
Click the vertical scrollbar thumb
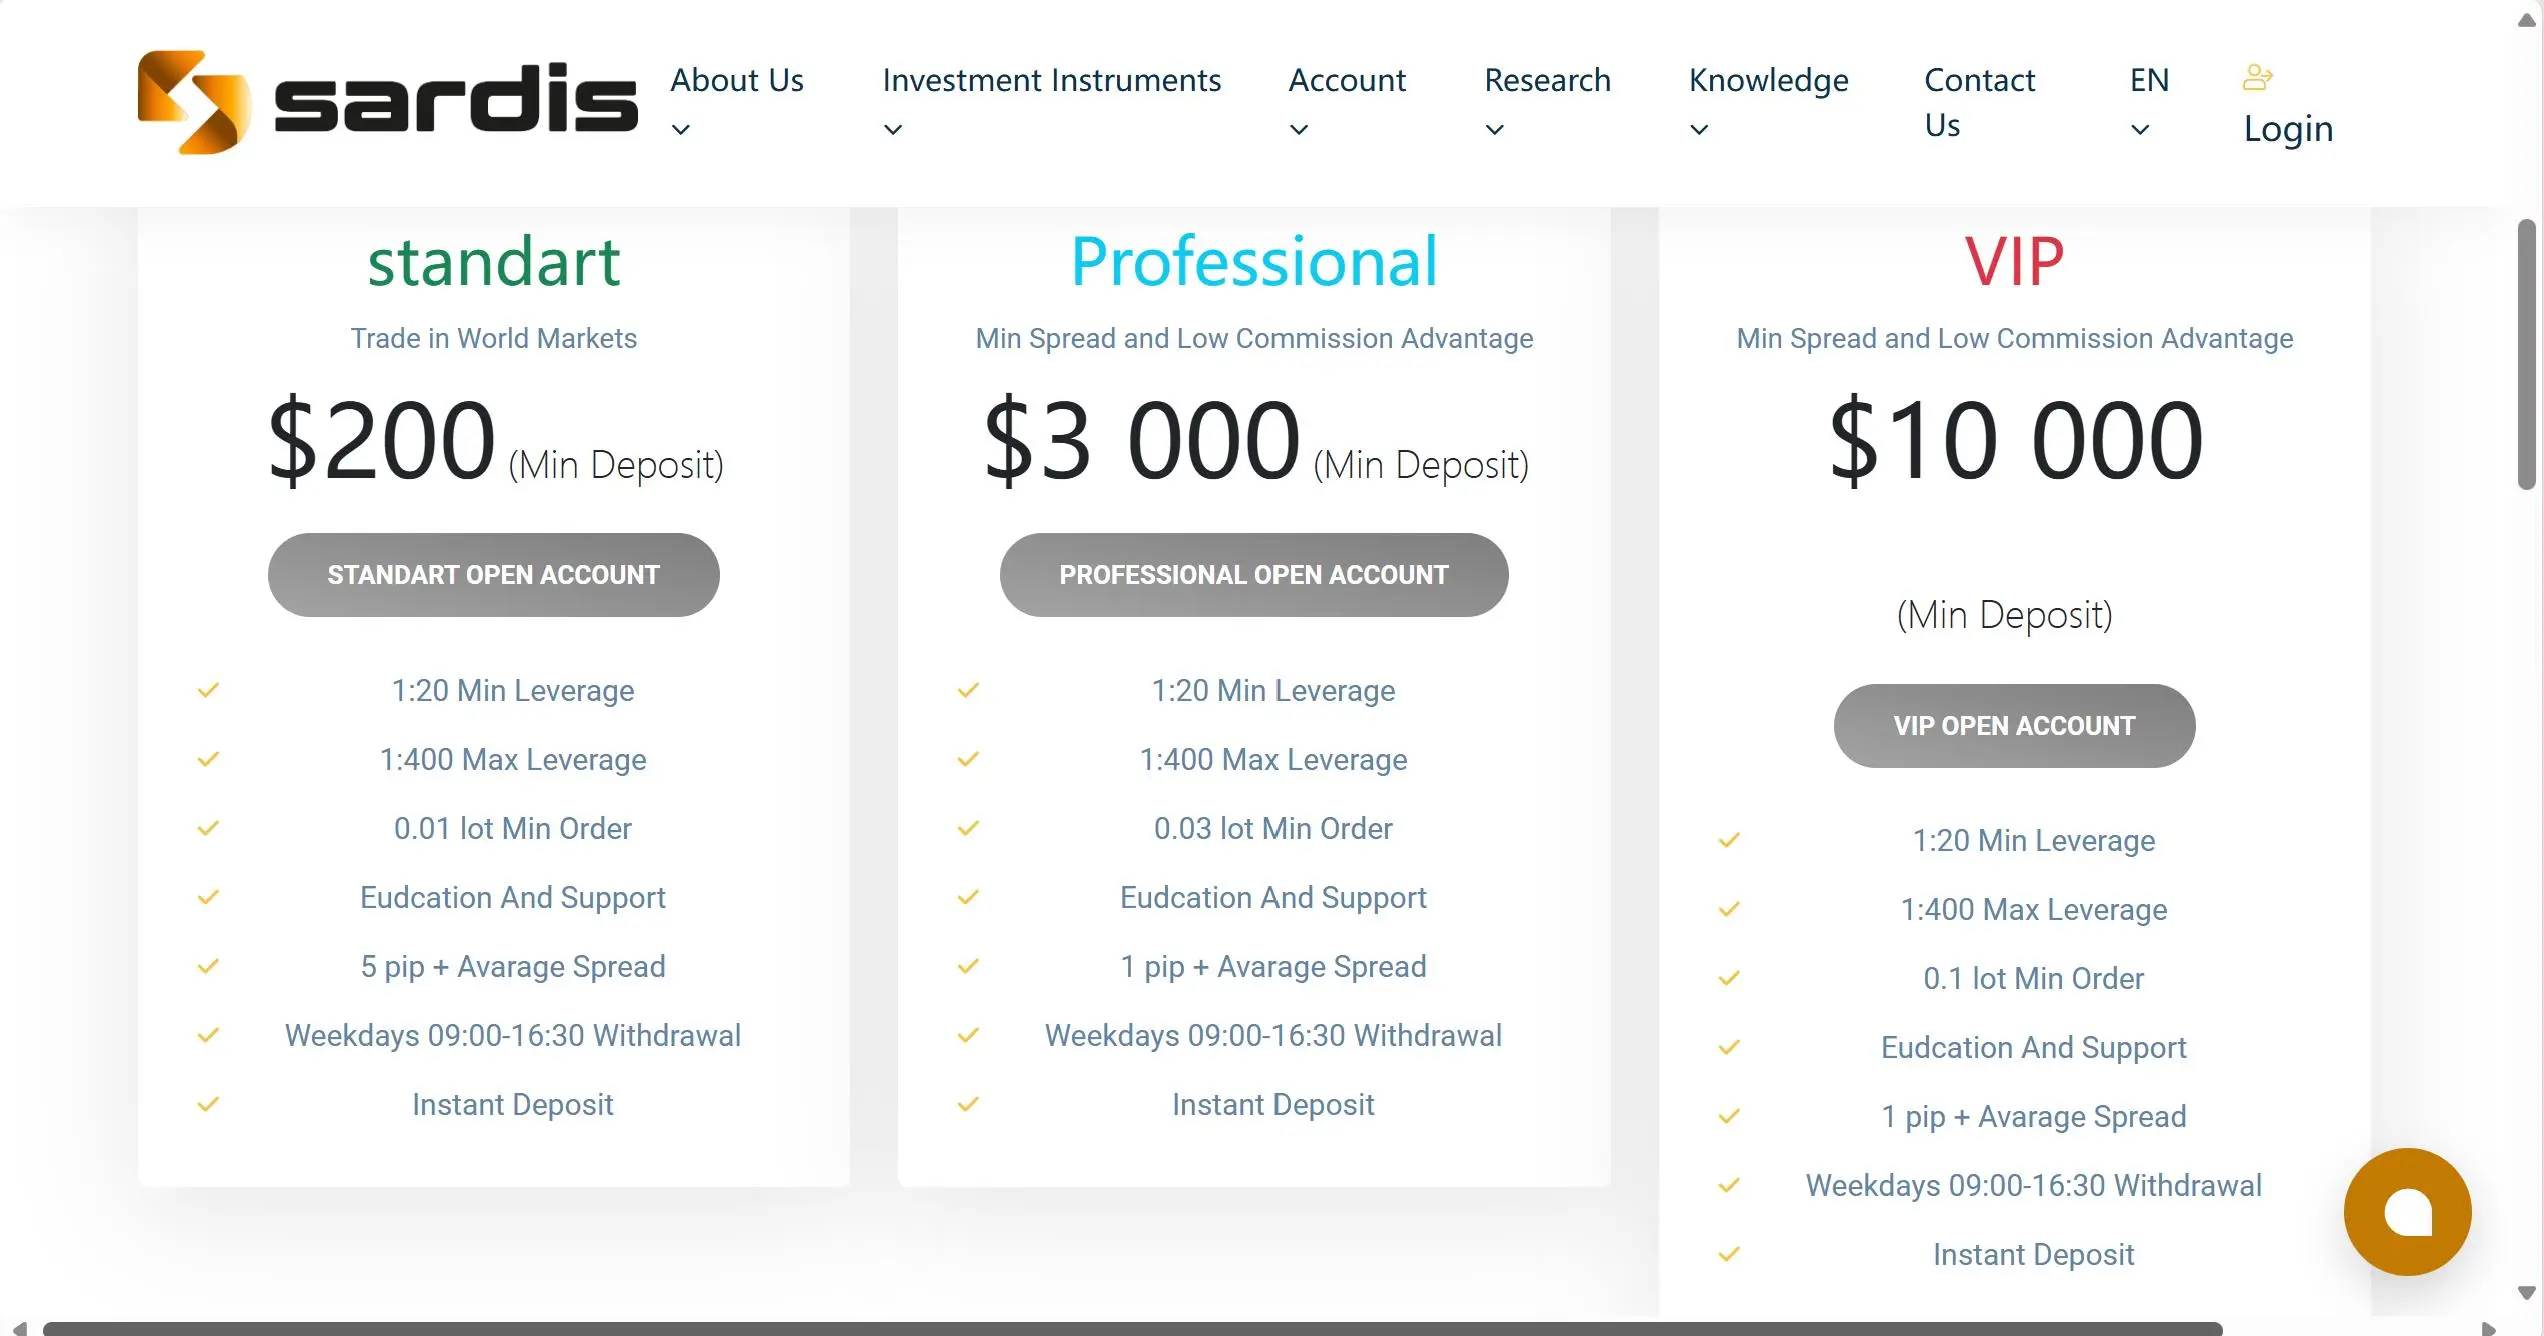[2527, 354]
